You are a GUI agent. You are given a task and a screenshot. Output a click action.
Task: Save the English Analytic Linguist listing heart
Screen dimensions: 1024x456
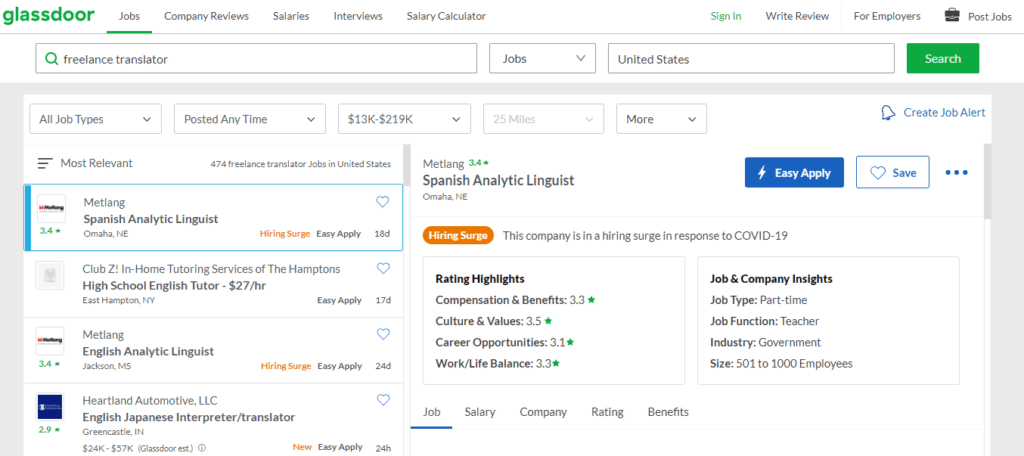[383, 334]
